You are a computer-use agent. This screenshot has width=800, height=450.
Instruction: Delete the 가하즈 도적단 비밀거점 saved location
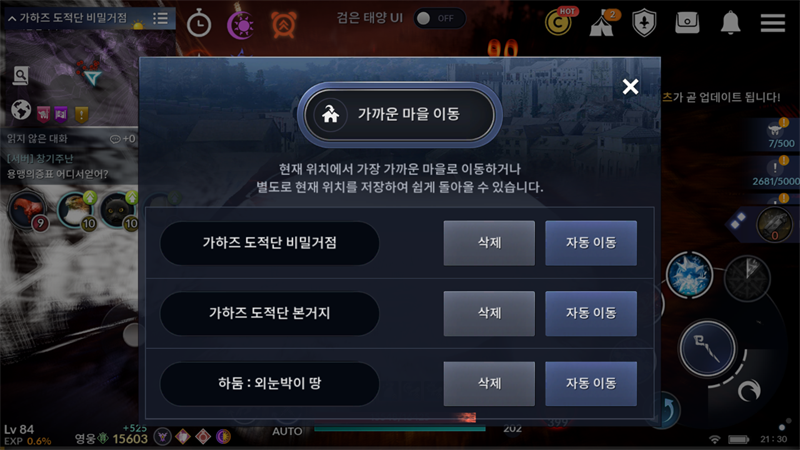(489, 243)
